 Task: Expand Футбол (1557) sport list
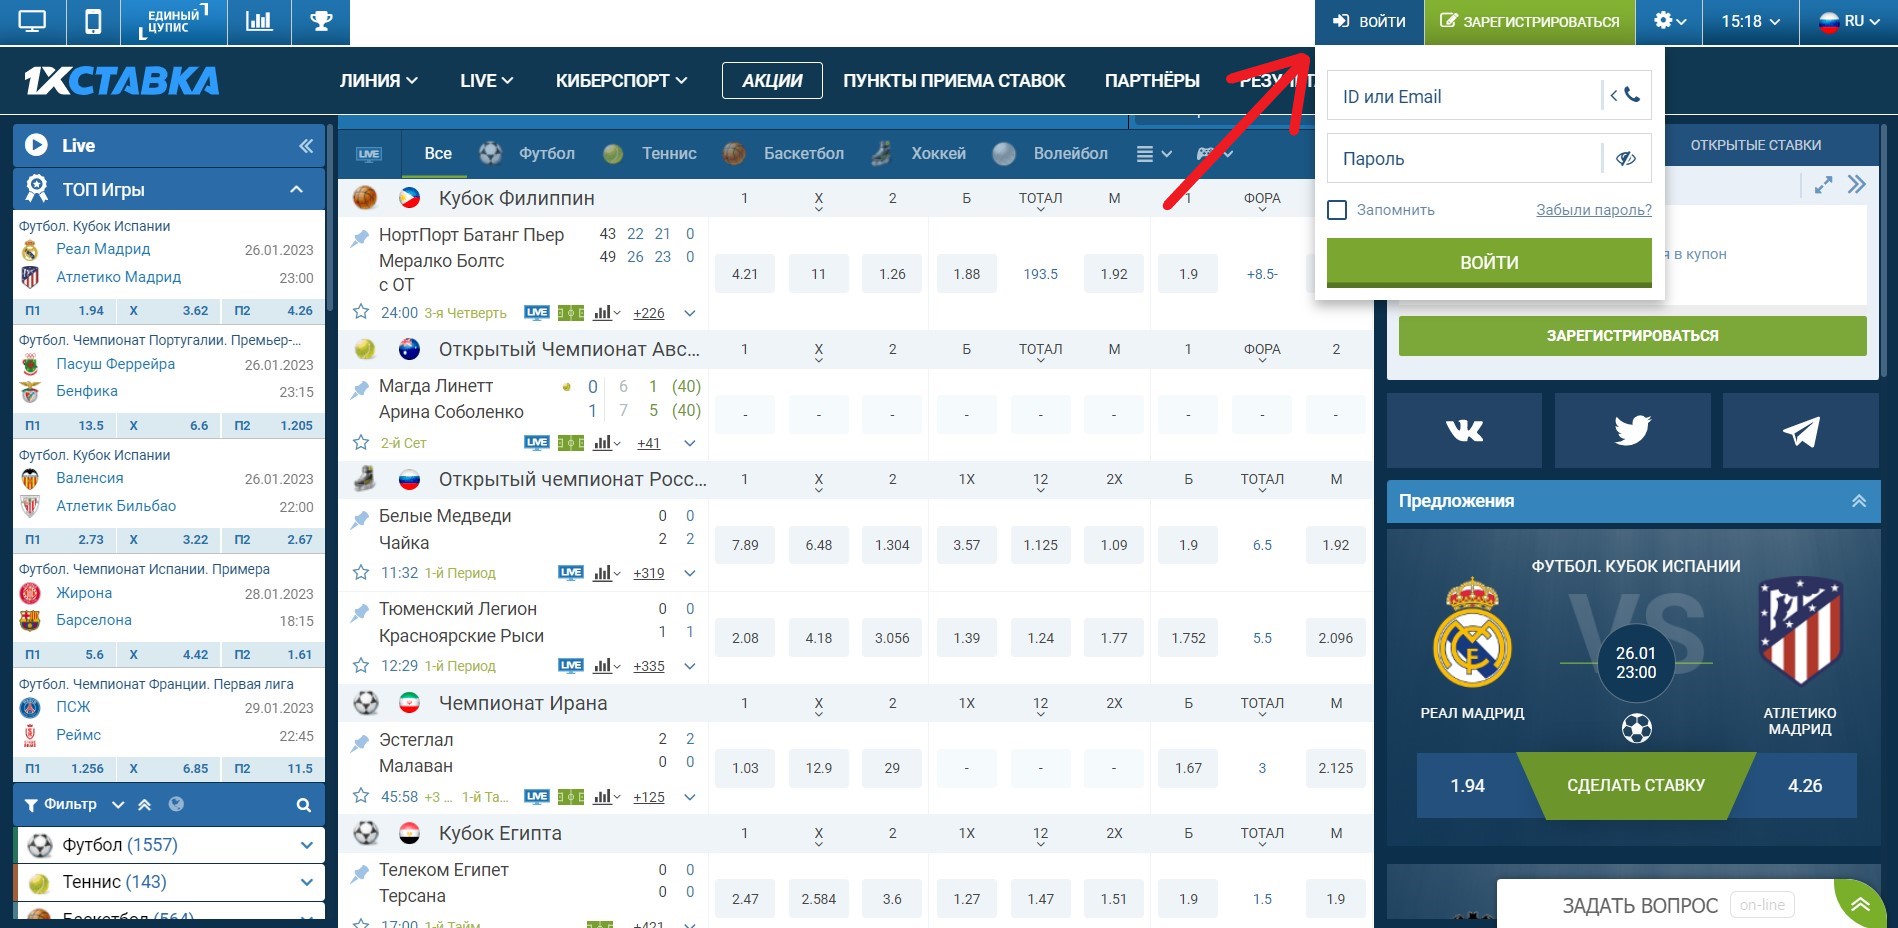coord(306,845)
